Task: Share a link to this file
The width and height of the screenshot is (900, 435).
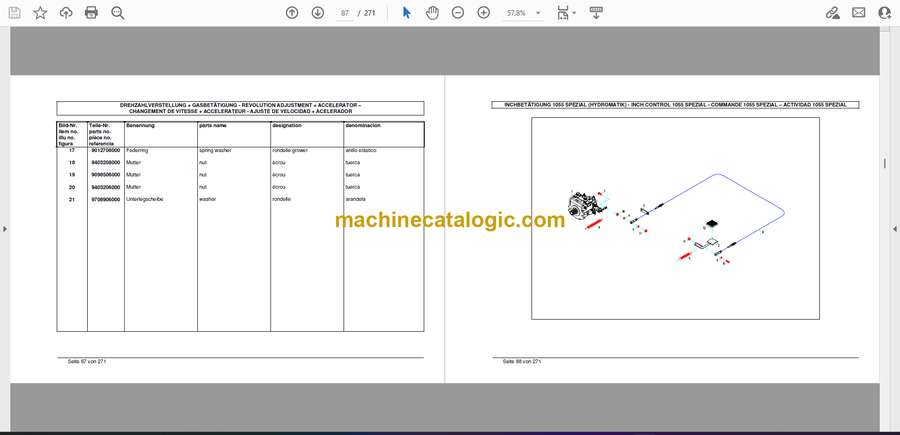Action: 832,13
